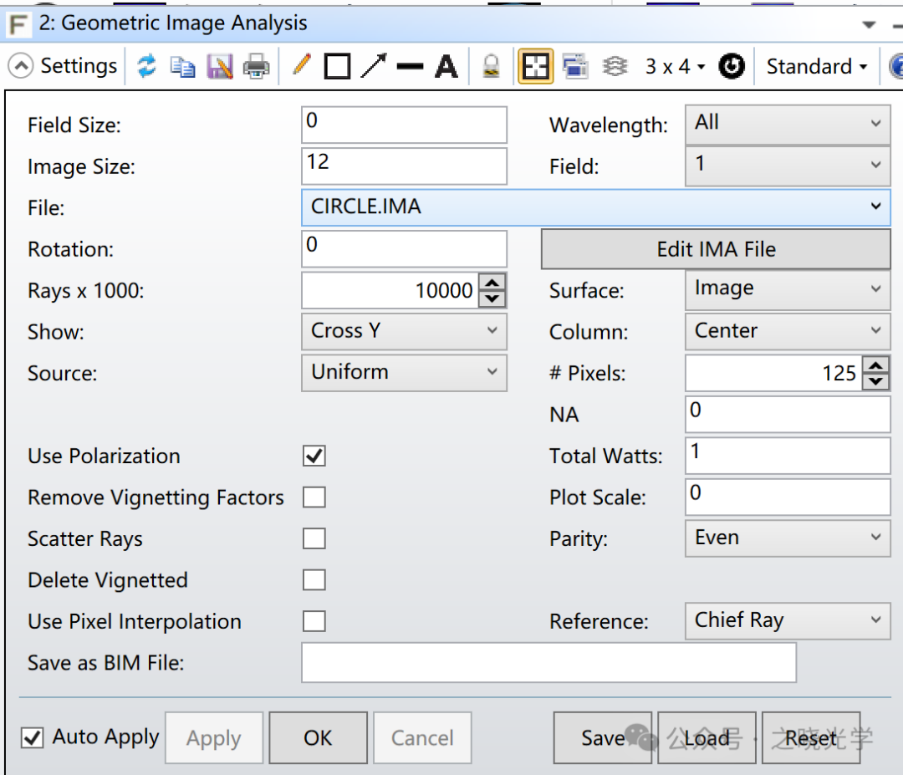Click the Edit IMA File button
This screenshot has height=775, width=903.
coord(715,250)
